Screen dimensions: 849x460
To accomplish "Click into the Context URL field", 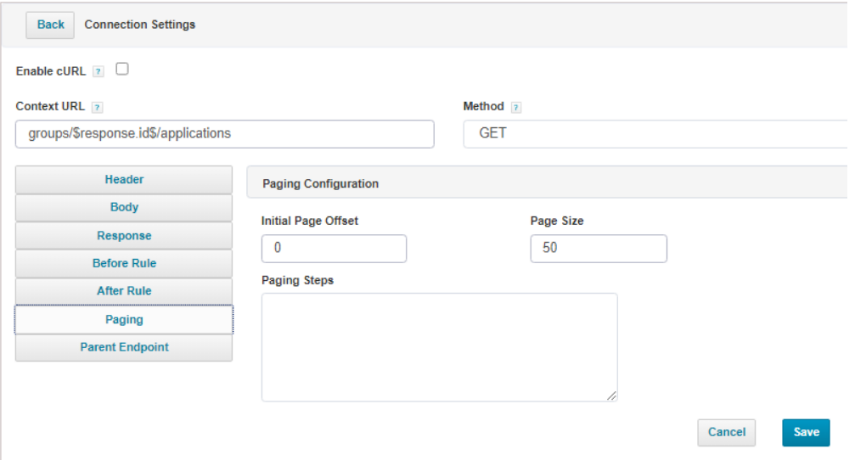I will pyautogui.click(x=225, y=134).
